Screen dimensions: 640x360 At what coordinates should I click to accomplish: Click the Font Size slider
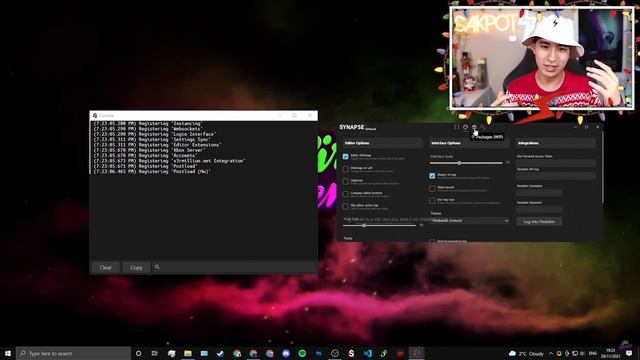[379, 225]
